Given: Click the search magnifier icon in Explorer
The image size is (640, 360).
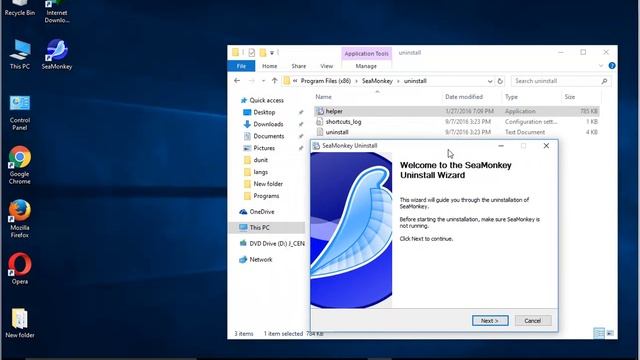Looking at the screenshot, I should coord(604,81).
